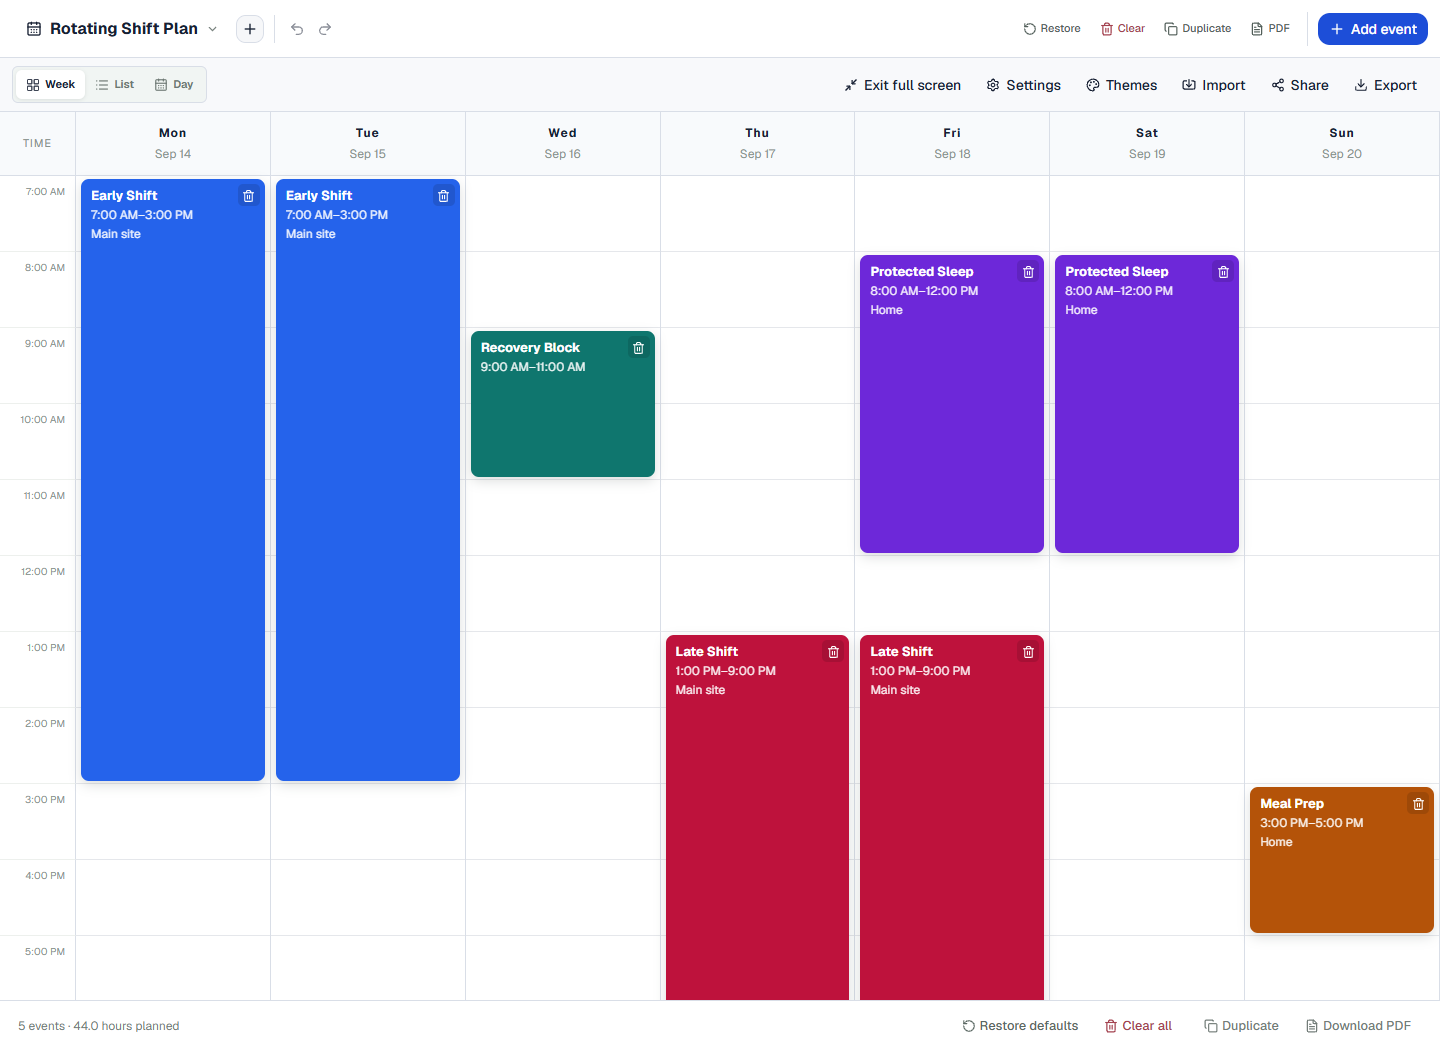Click Duplicate in the top bar

pos(1198,29)
